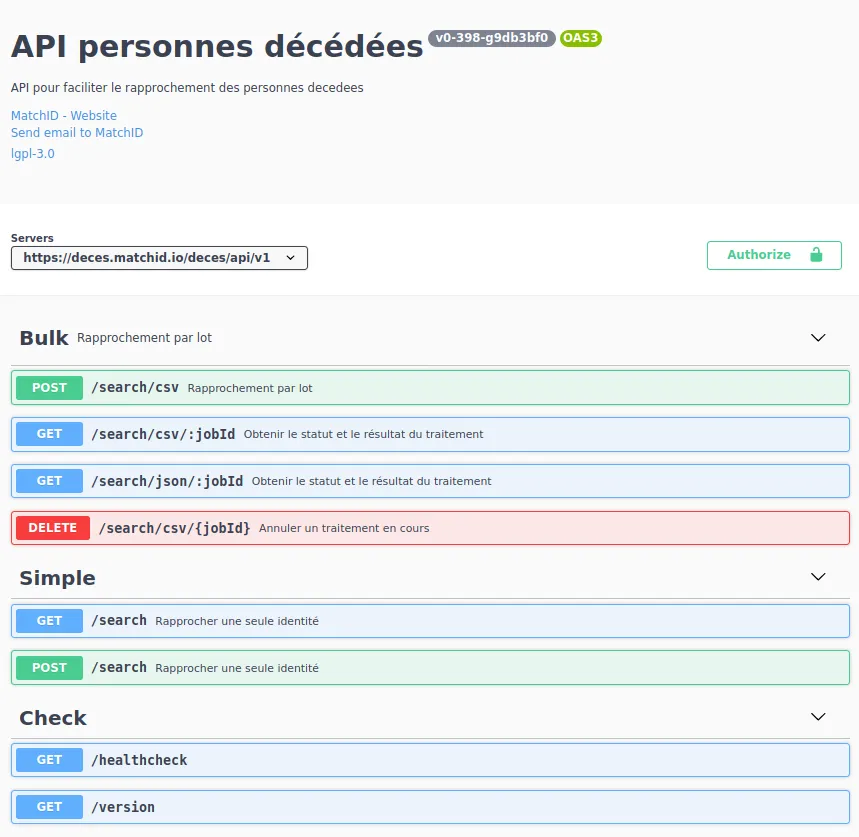Click GET badge of /version
The height and width of the screenshot is (837, 859).
(x=49, y=807)
